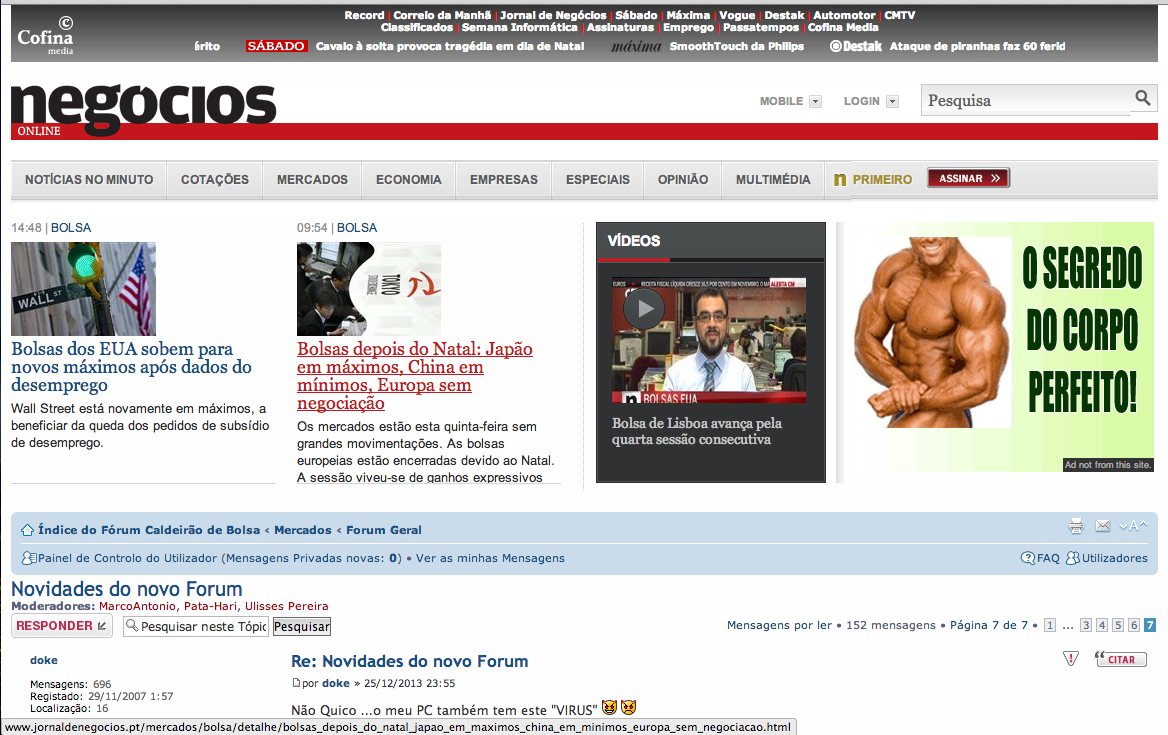
Task: Click the Pesquisar button in topic search
Action: pos(302,626)
